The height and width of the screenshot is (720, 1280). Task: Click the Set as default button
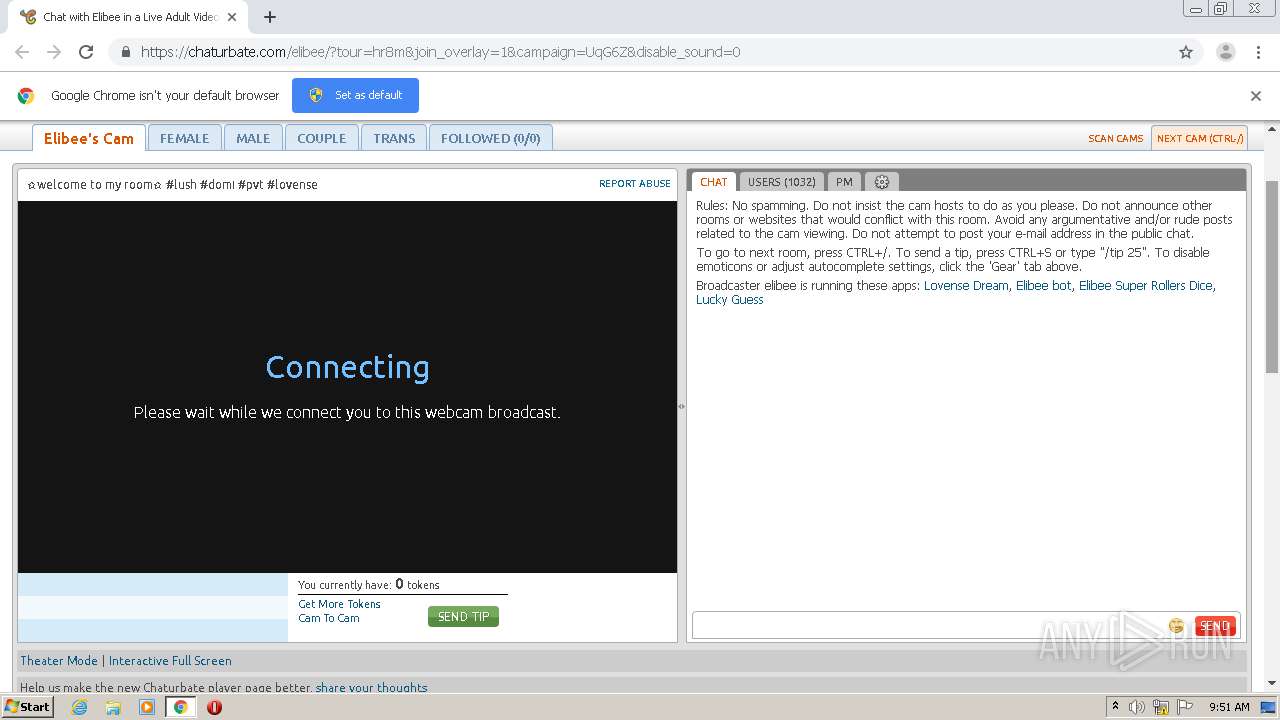pyautogui.click(x=355, y=95)
